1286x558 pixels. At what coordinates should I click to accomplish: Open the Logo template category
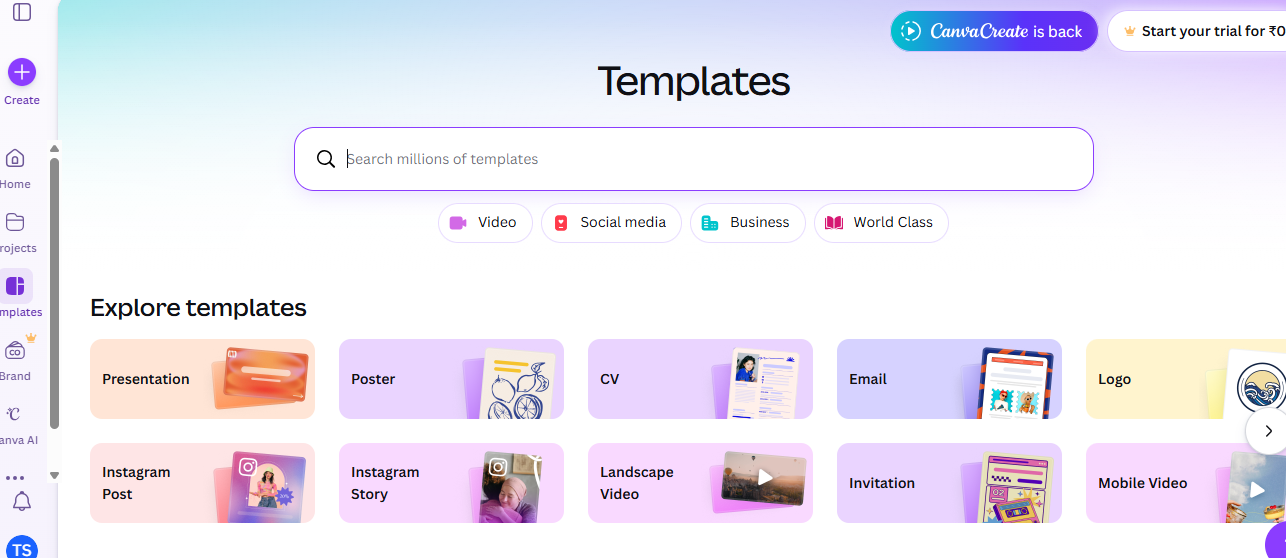tap(1186, 379)
